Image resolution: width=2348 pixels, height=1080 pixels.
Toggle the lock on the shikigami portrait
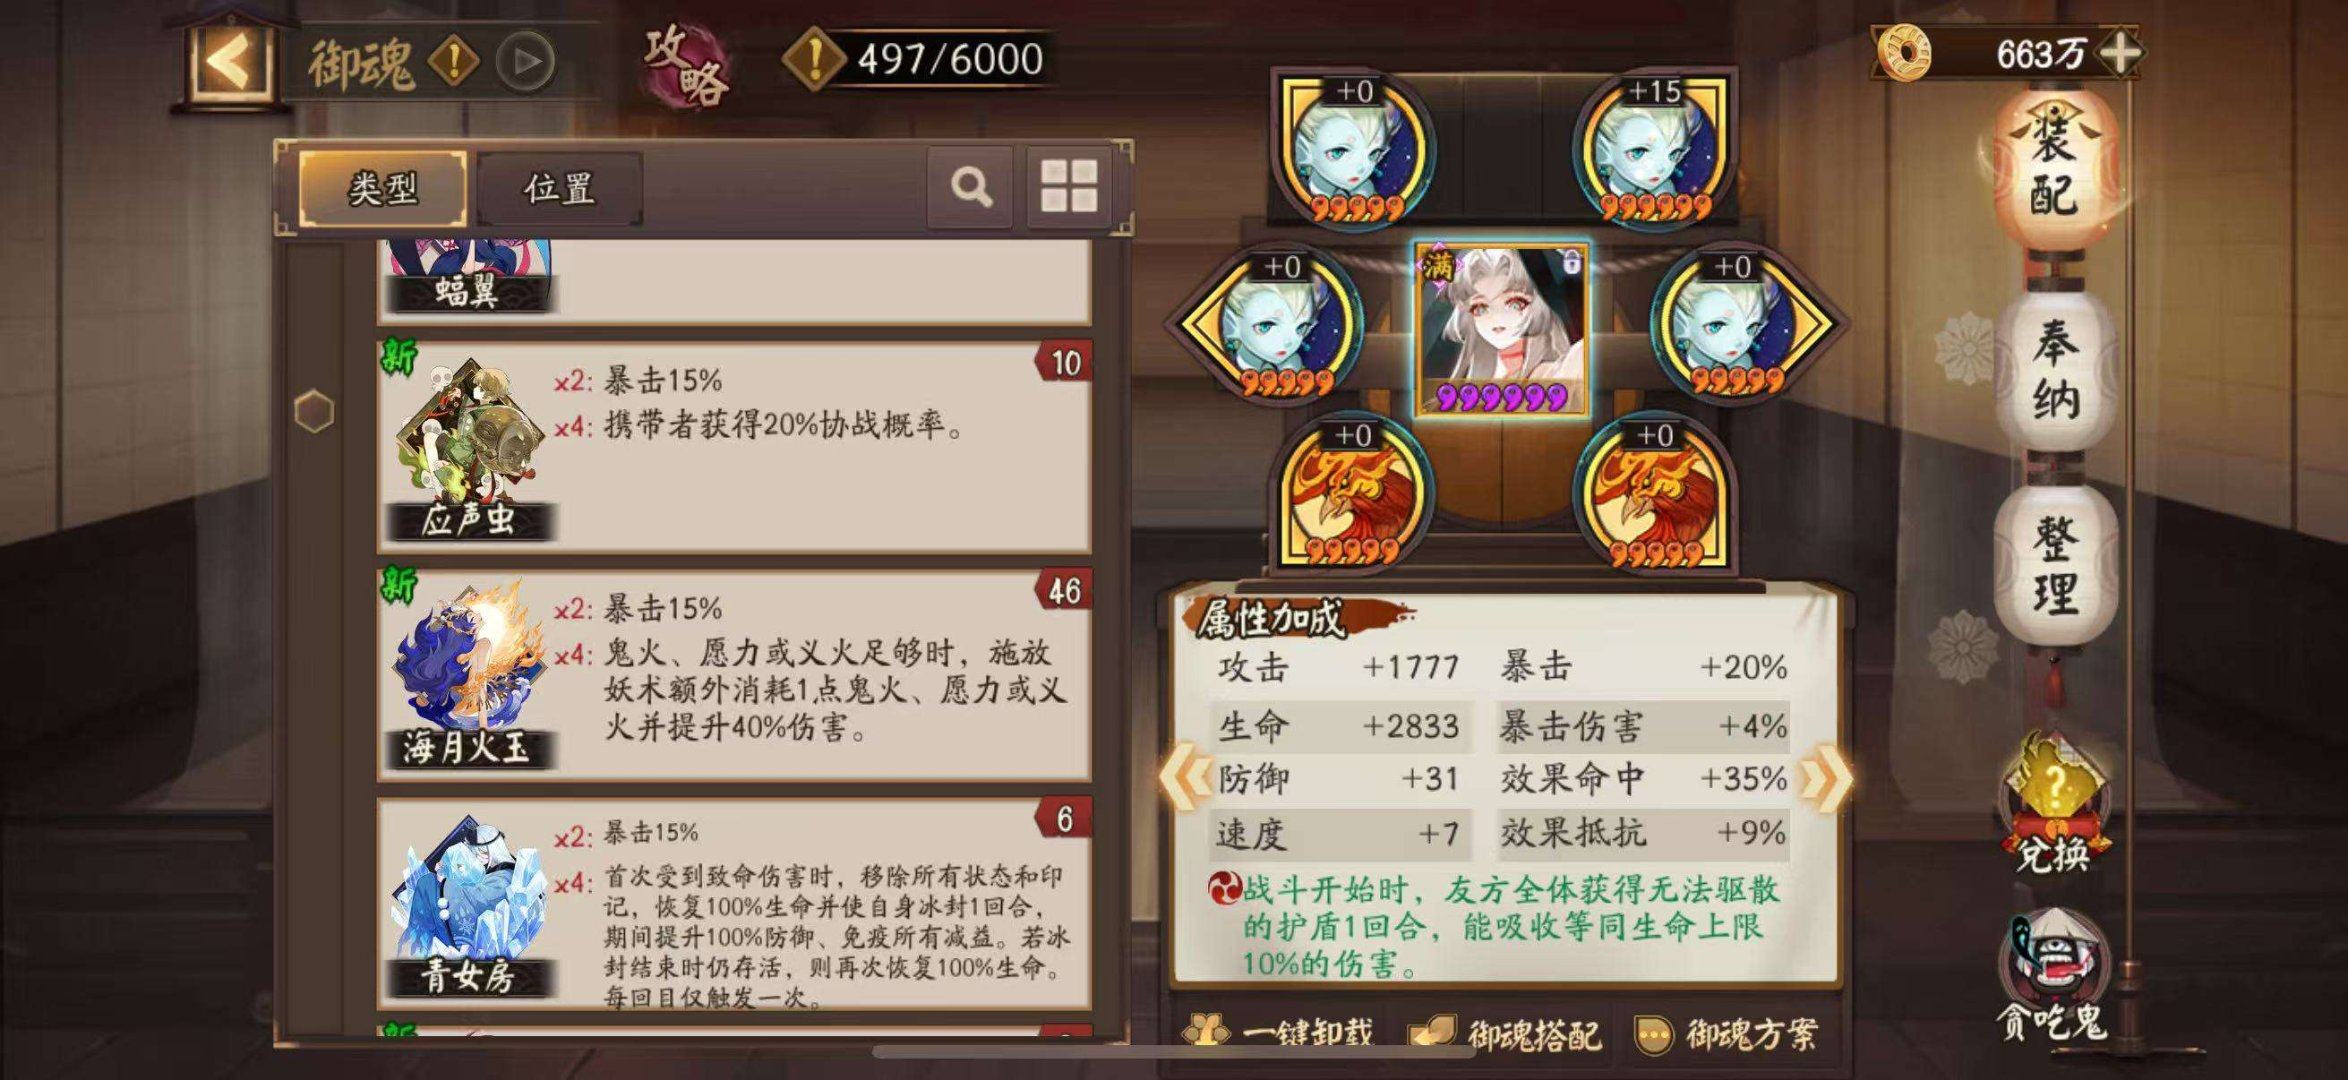pyautogui.click(x=1571, y=263)
